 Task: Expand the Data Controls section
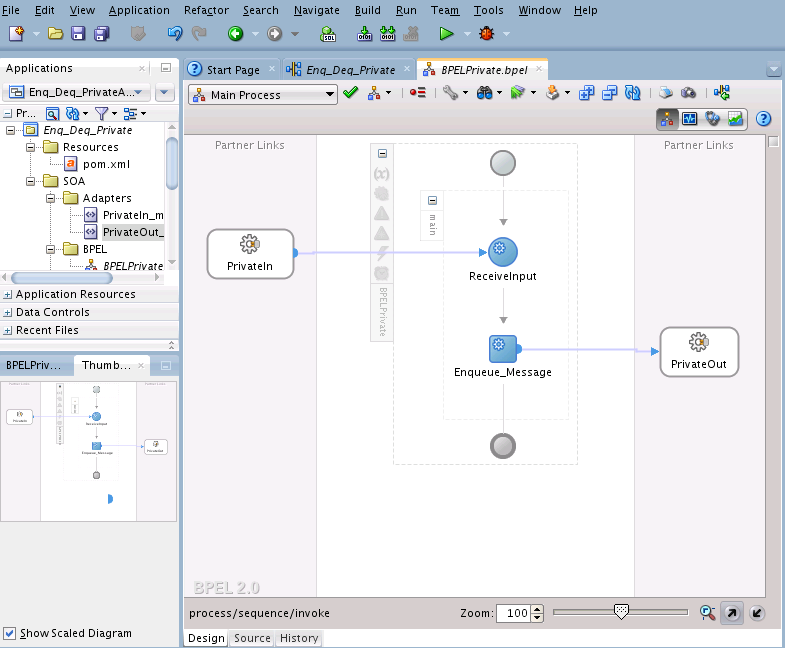tap(8, 313)
